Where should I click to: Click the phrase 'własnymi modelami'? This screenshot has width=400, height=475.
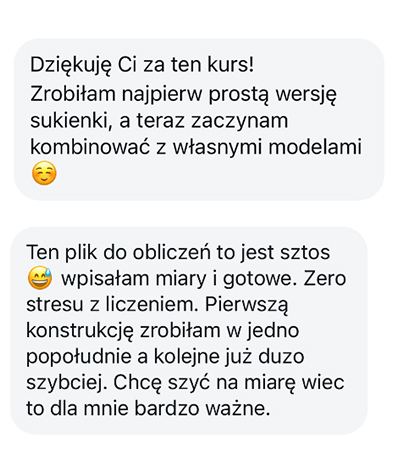click(x=267, y=147)
